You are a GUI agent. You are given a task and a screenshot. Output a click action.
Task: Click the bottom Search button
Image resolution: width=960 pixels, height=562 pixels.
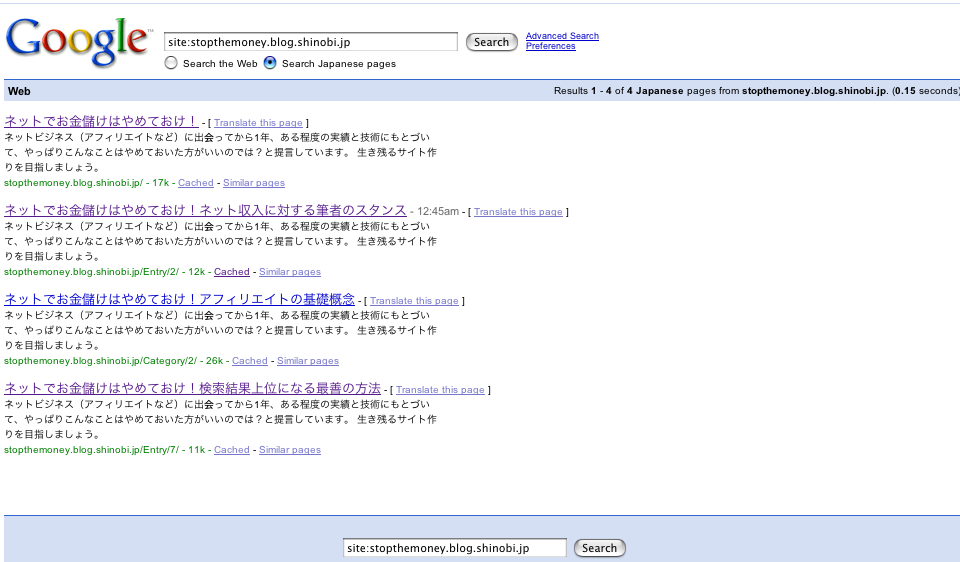tap(599, 548)
